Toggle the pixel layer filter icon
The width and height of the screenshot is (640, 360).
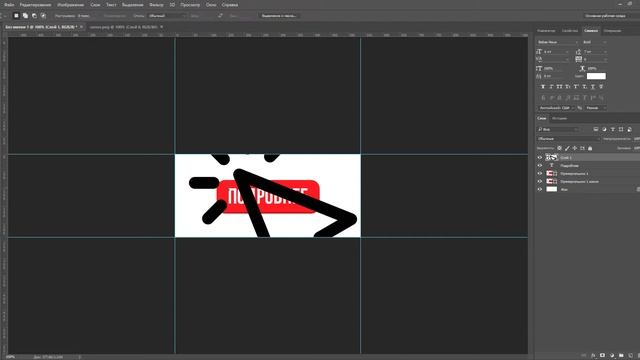click(596, 129)
